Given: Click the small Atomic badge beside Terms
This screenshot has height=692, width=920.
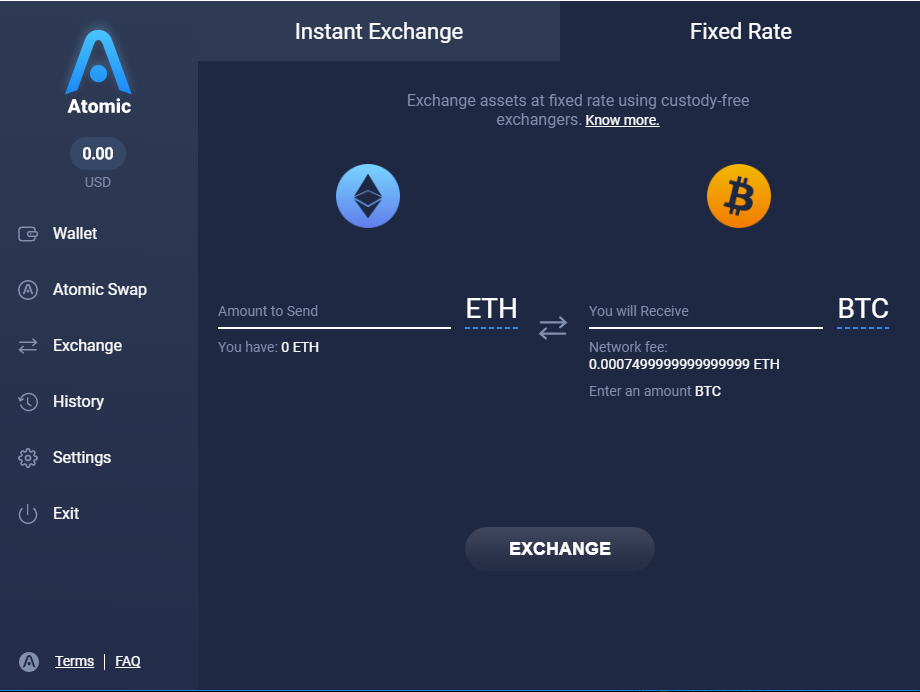Looking at the screenshot, I should [29, 661].
